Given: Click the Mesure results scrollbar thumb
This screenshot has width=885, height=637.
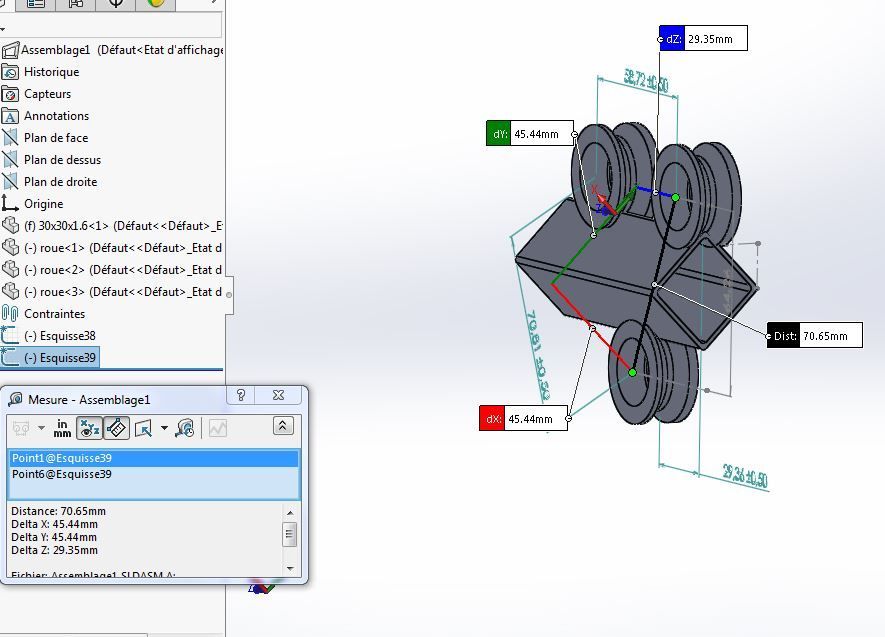Looking at the screenshot, I should click(290, 534).
